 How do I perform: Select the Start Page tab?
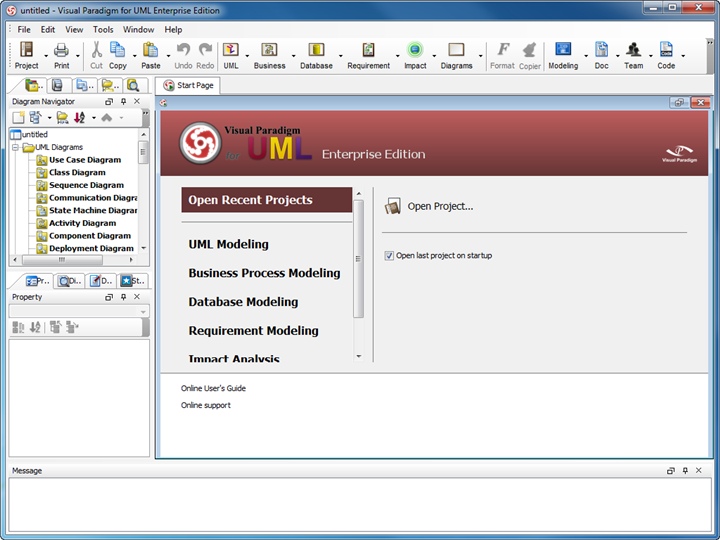click(188, 85)
